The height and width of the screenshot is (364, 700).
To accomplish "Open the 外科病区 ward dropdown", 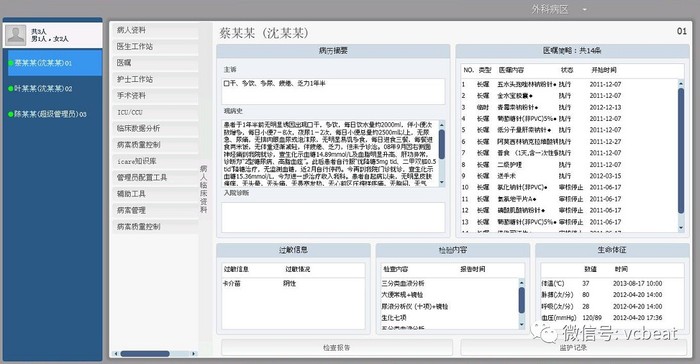I will point(585,9).
